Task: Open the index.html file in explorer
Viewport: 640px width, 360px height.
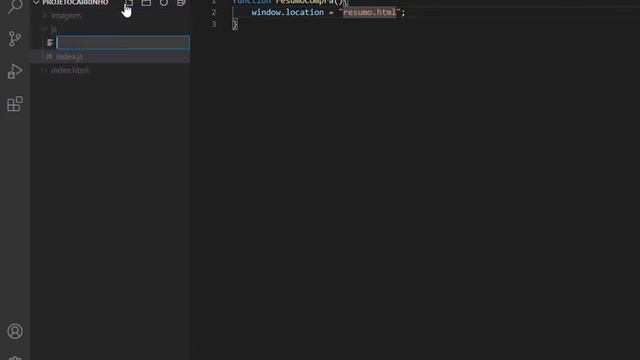Action: [x=69, y=70]
